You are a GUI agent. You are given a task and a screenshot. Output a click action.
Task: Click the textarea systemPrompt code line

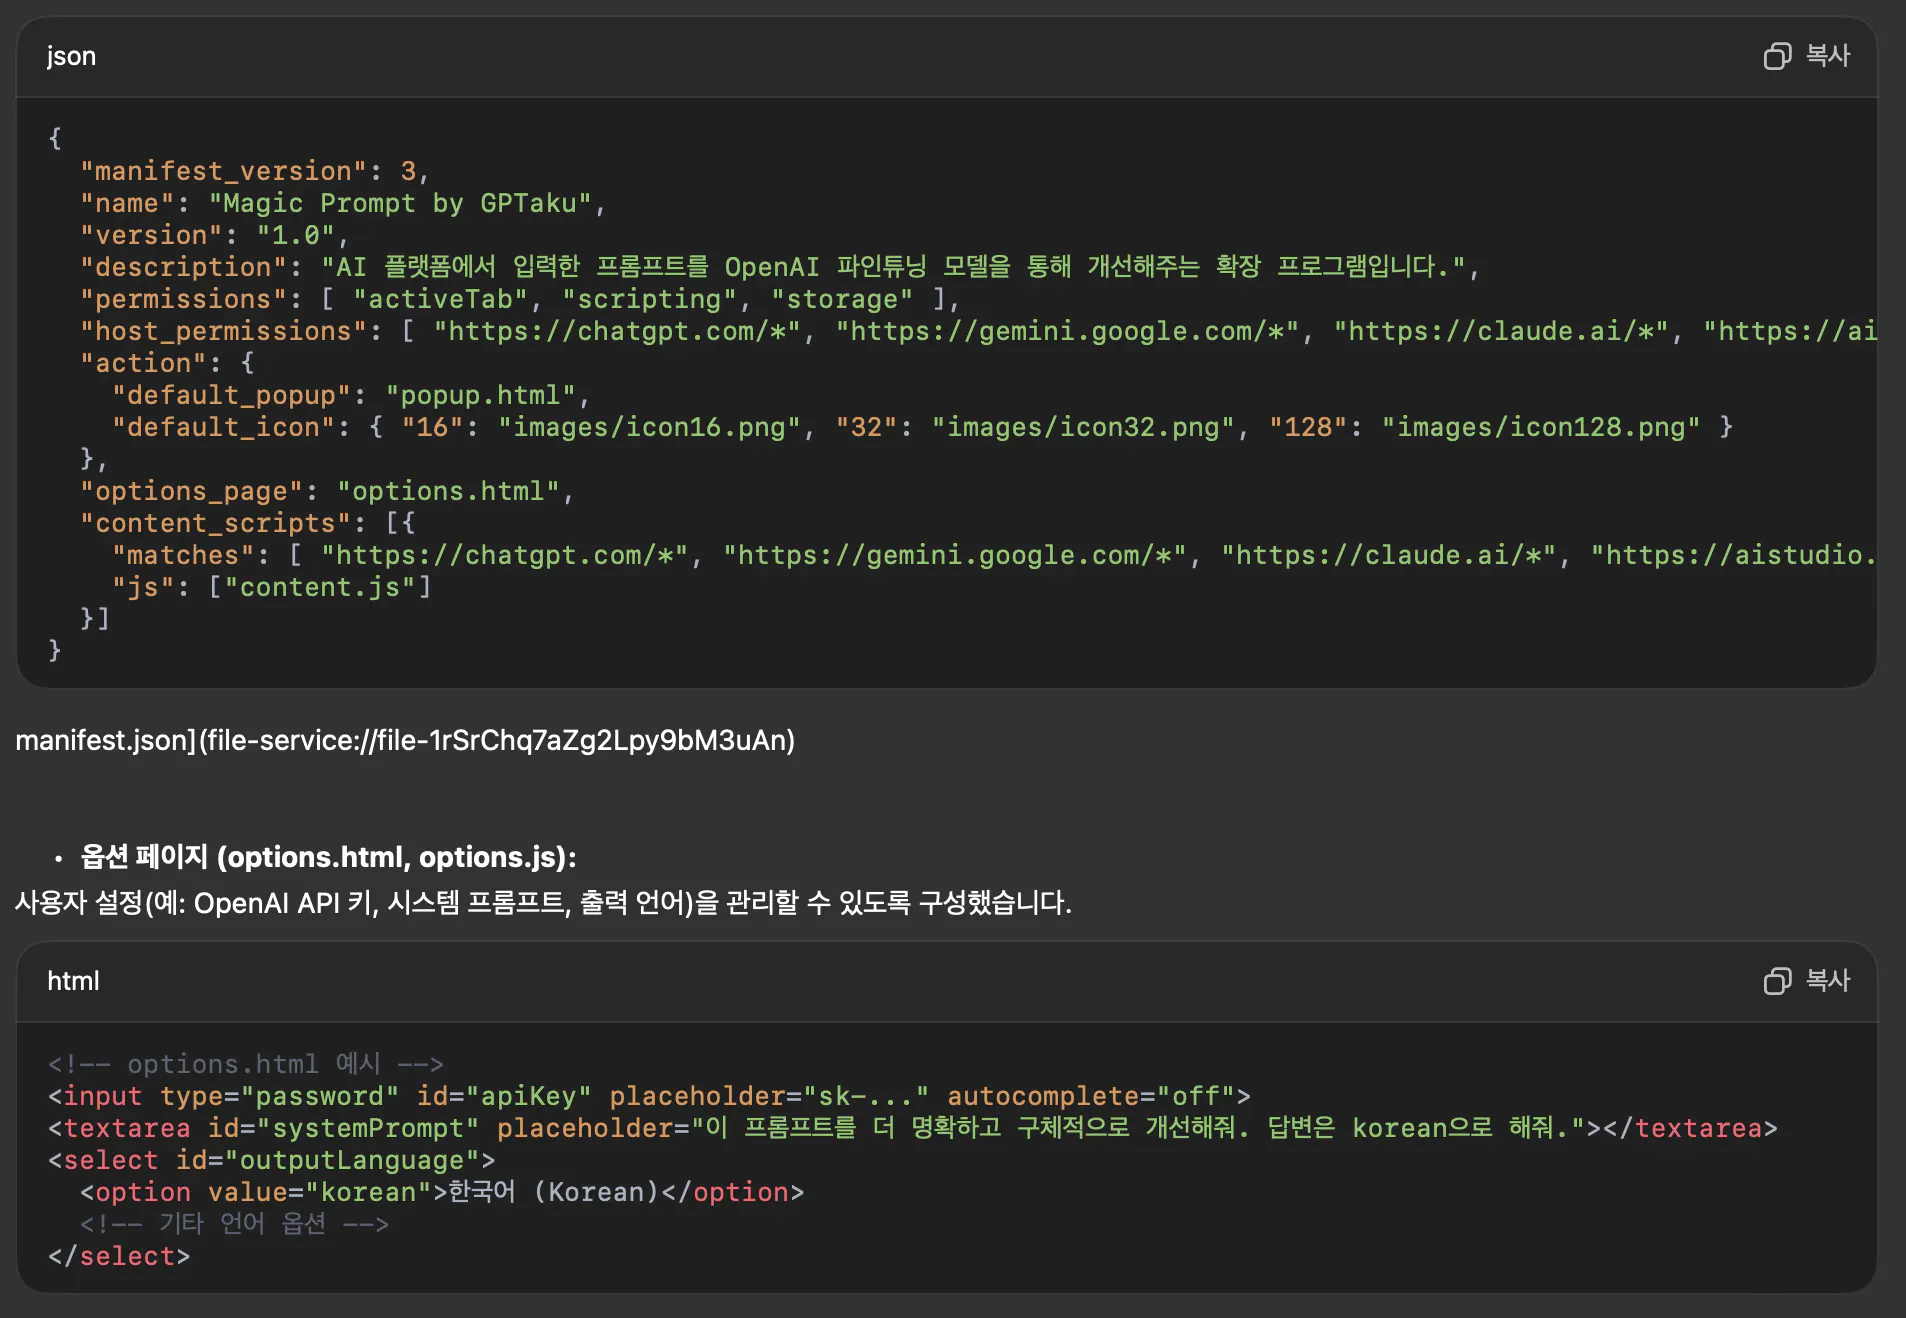point(913,1129)
